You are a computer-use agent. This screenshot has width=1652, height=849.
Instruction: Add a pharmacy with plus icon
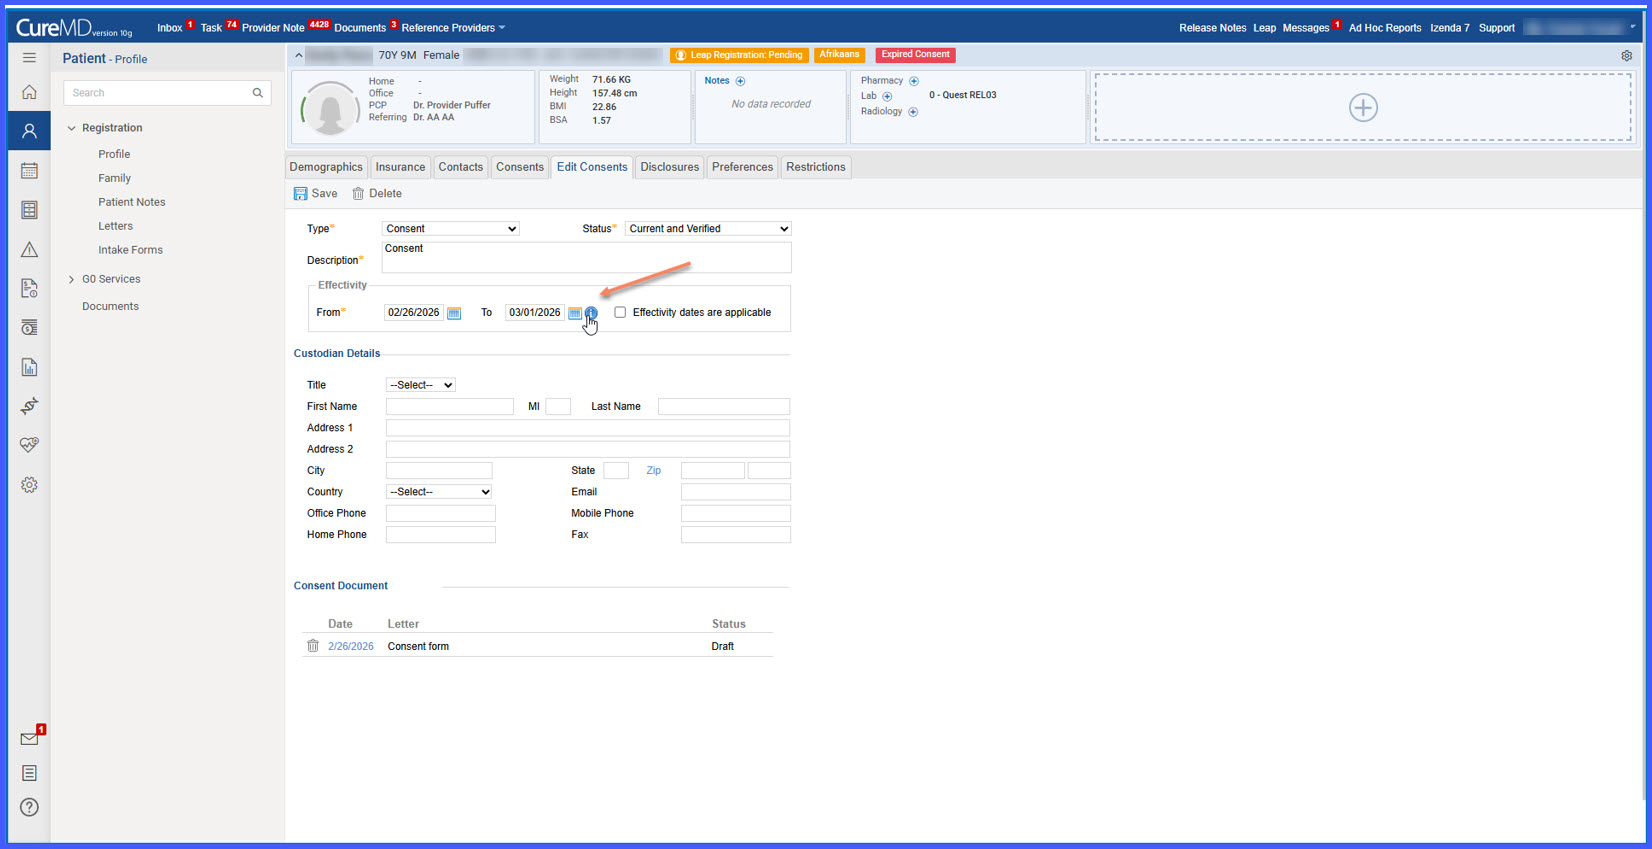[914, 81]
